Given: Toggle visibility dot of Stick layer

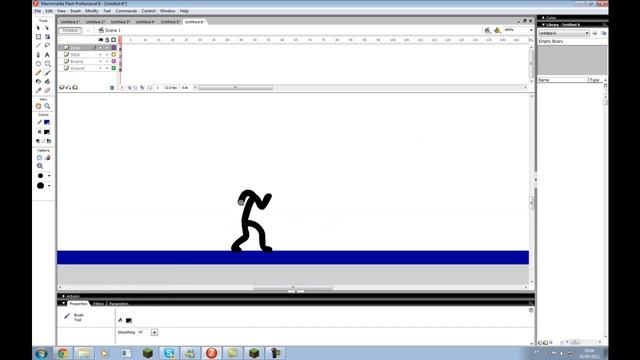Looking at the screenshot, I should tap(100, 54).
